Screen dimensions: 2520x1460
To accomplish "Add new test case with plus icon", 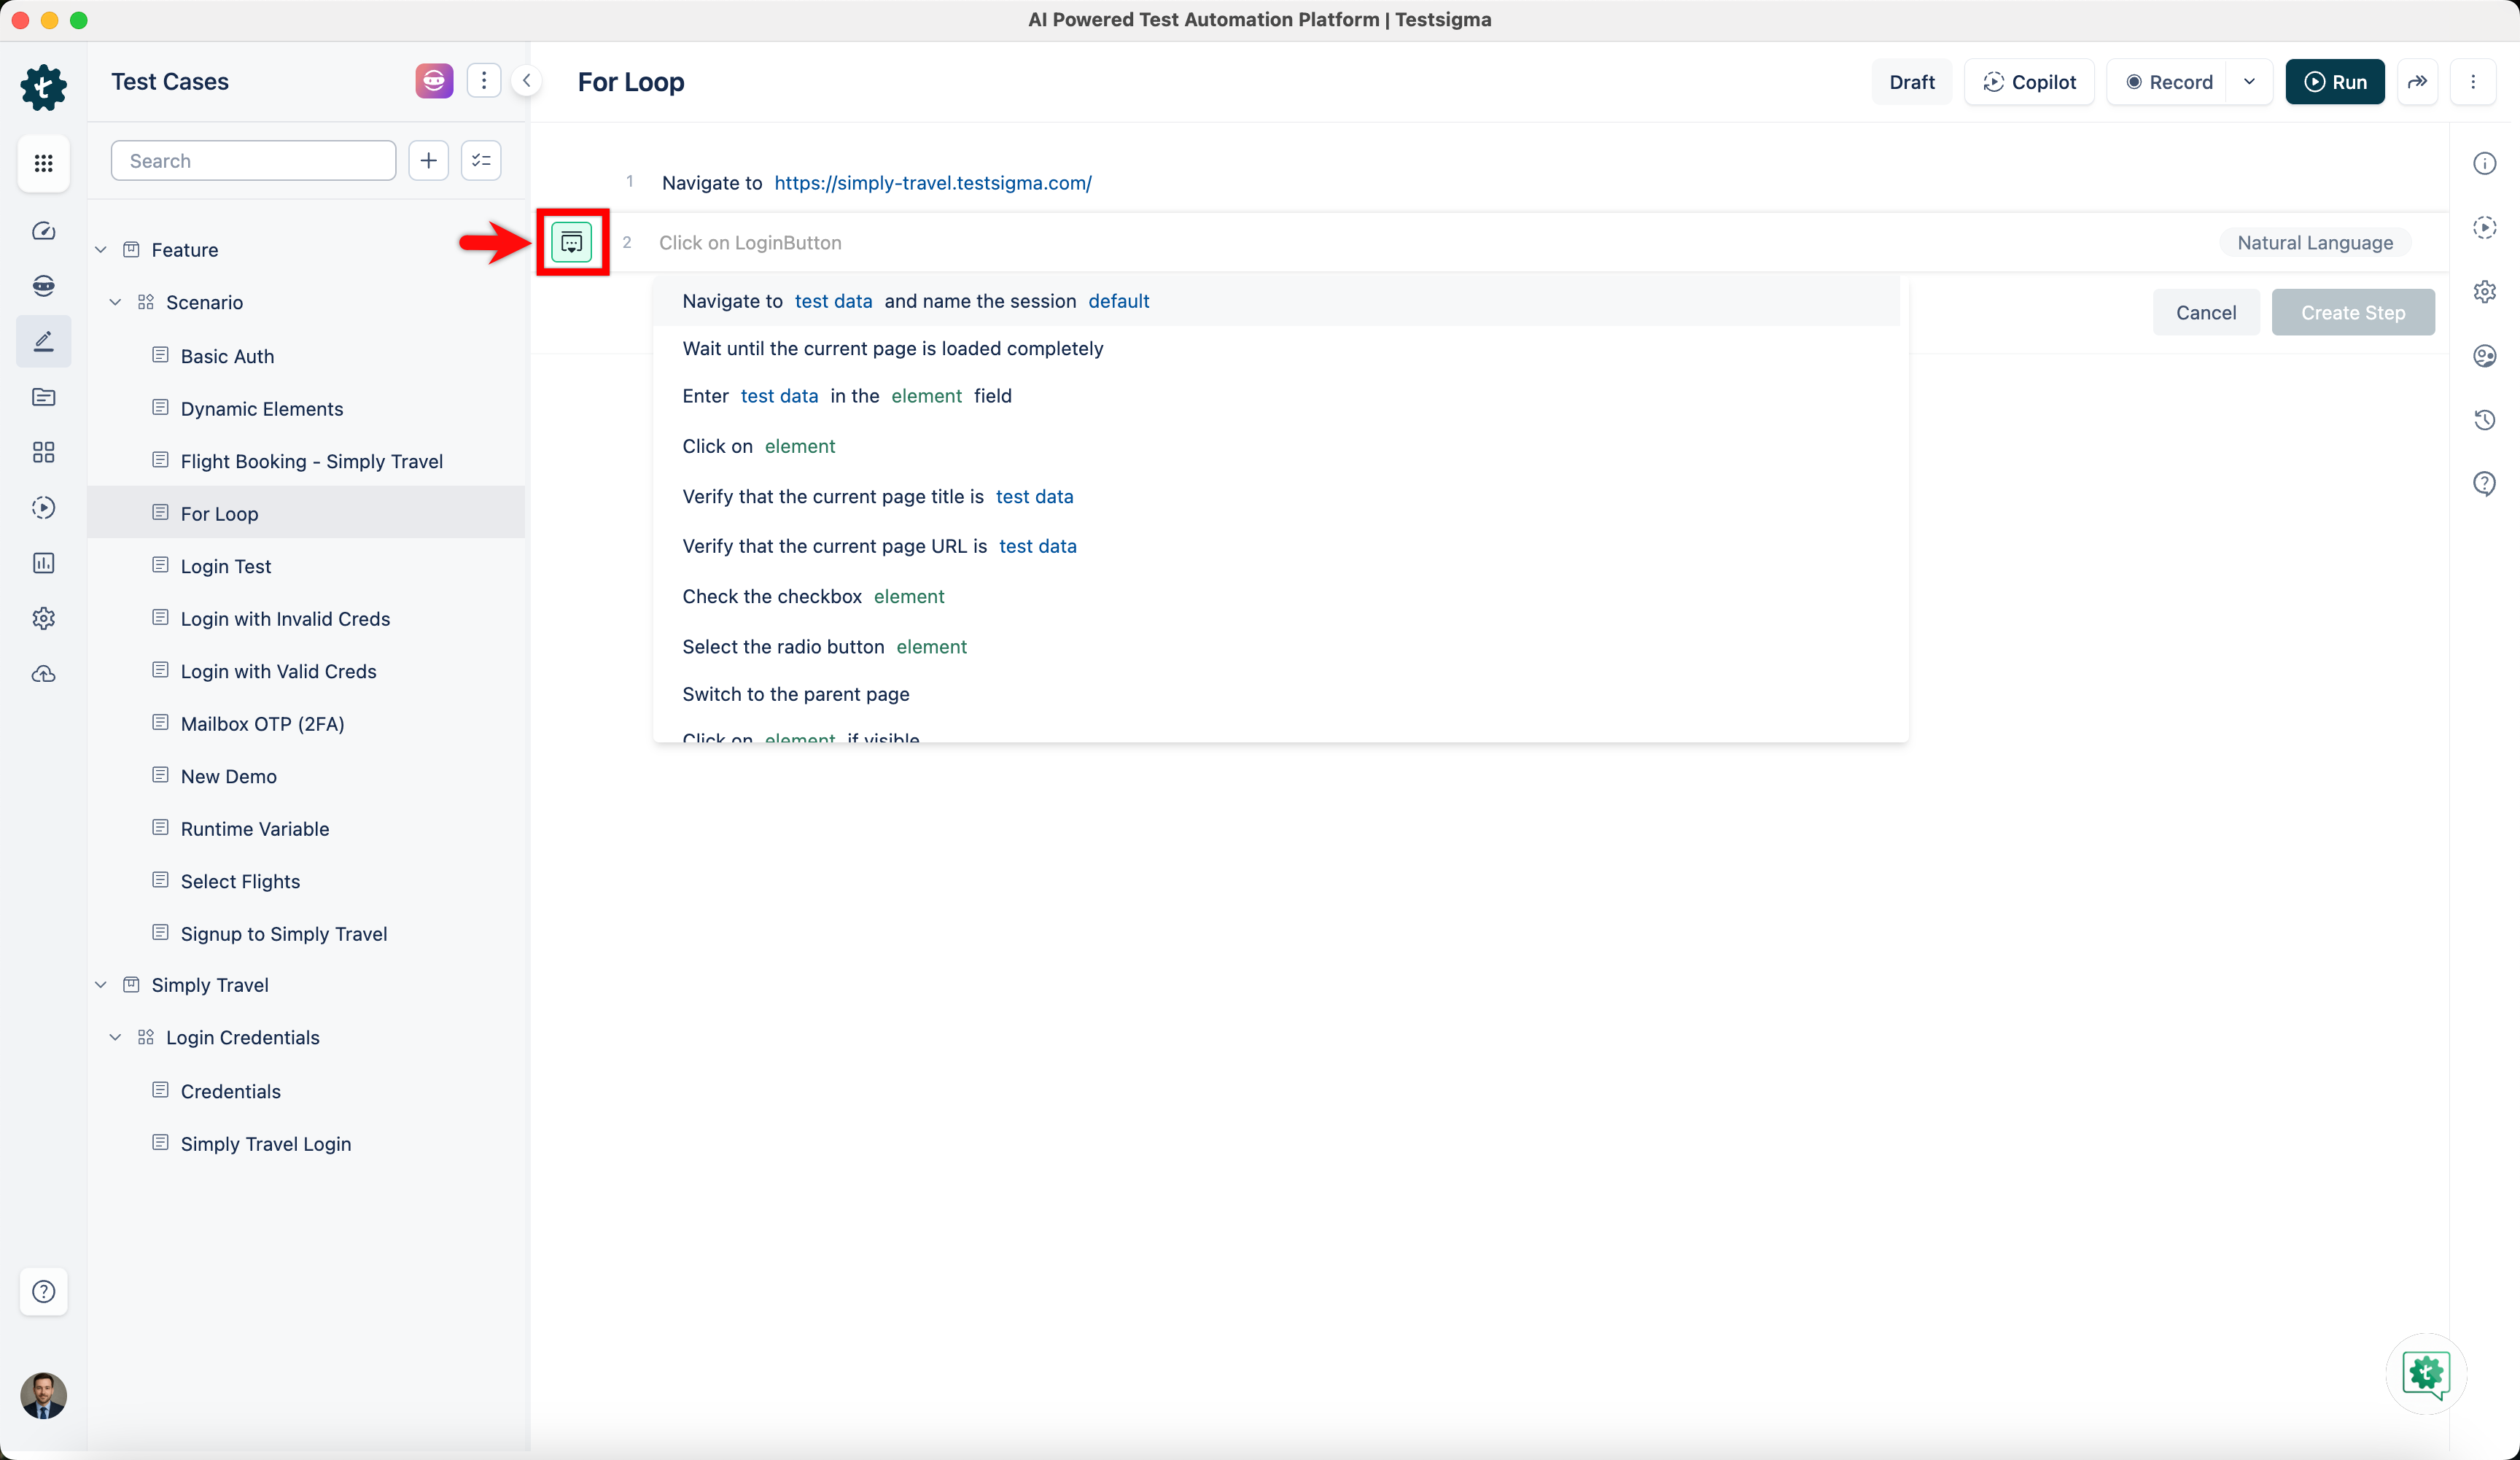I will [428, 160].
